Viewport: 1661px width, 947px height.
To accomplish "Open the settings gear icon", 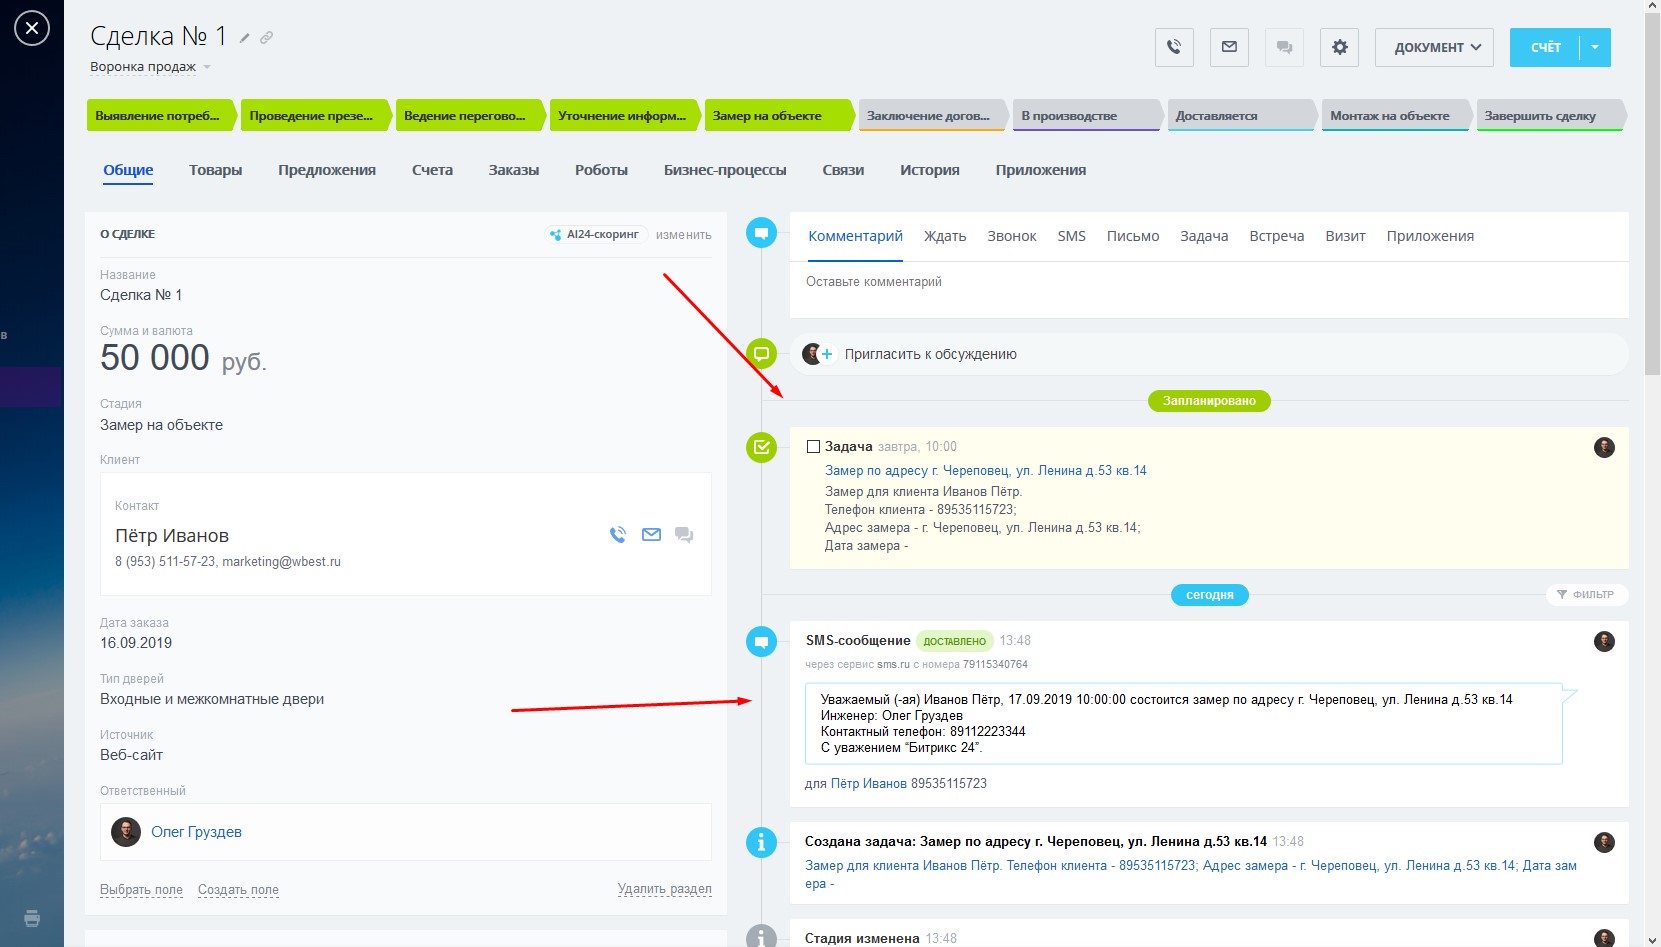I will click(x=1339, y=47).
